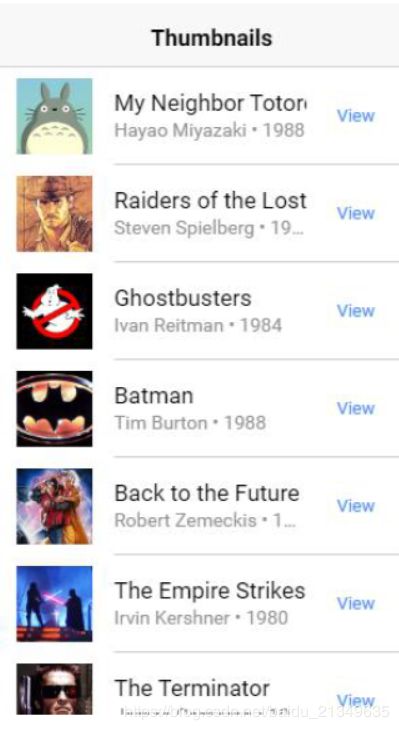
Task: Open View next to The Terminator
Action: [x=356, y=700]
